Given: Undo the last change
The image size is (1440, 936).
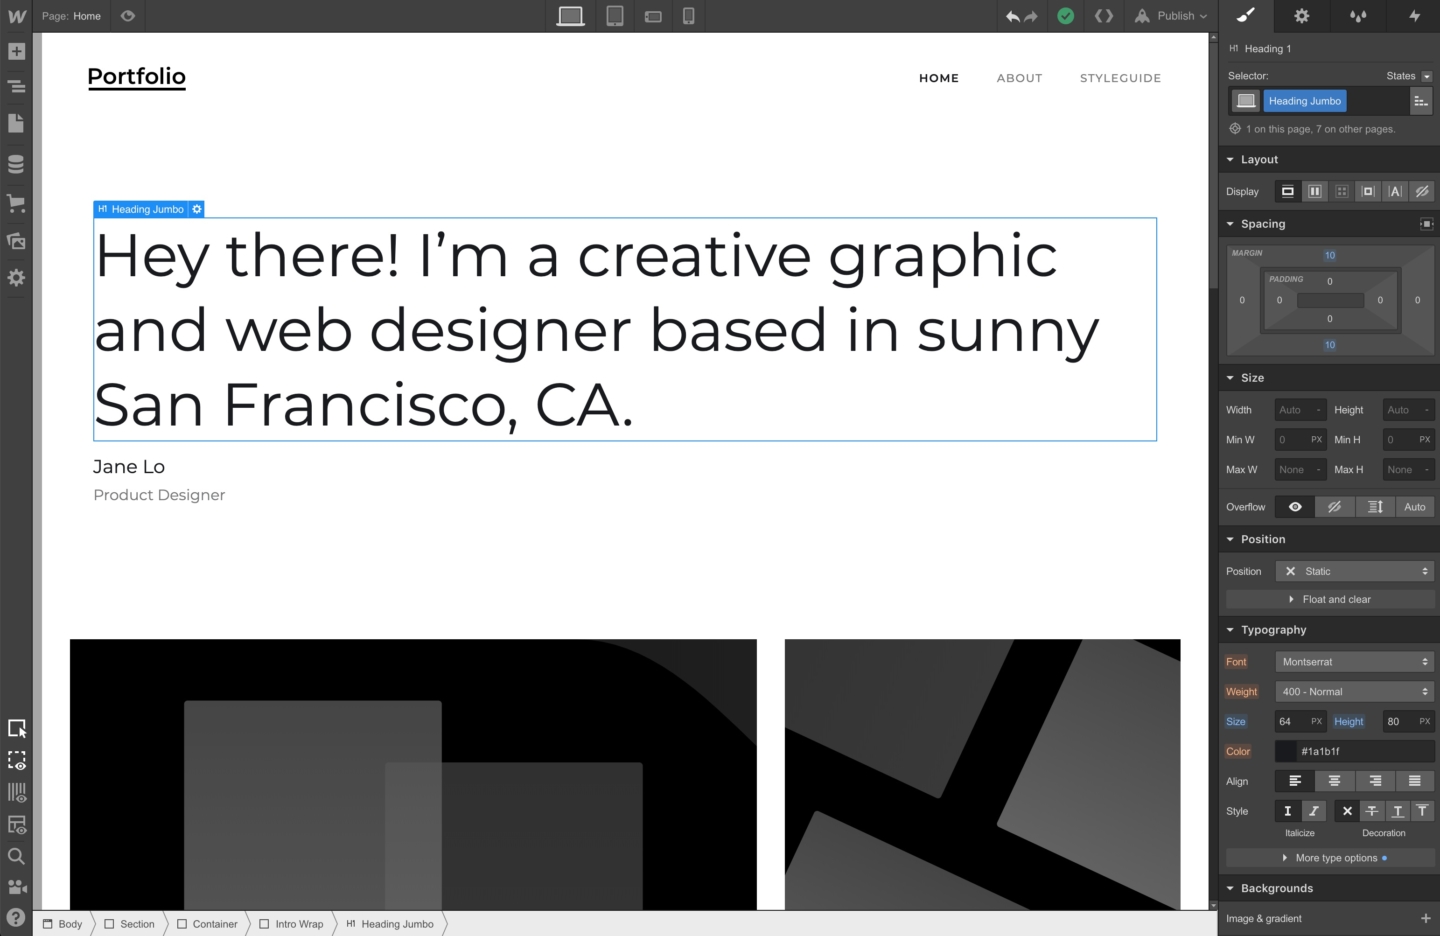Looking at the screenshot, I should pos(1013,16).
